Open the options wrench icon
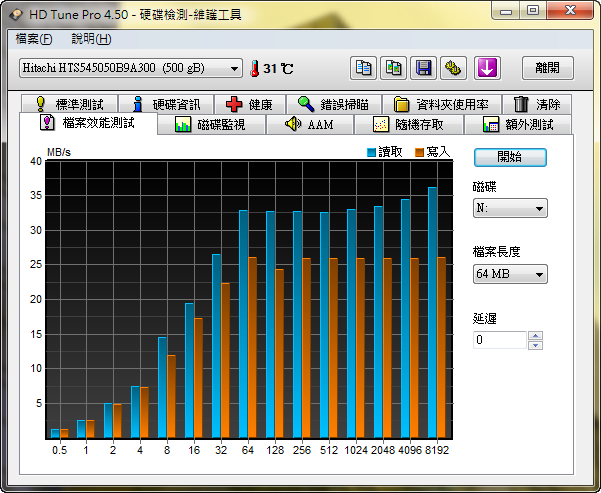Viewport: 601px width, 493px height. [x=453, y=68]
